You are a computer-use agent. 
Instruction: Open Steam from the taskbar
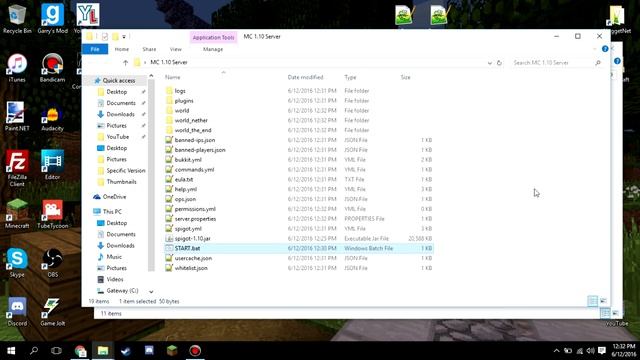click(126, 351)
